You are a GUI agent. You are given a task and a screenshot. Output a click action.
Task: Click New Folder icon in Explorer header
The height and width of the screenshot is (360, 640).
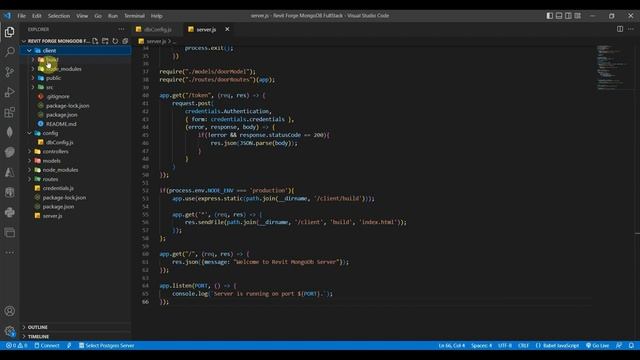tap(105, 41)
